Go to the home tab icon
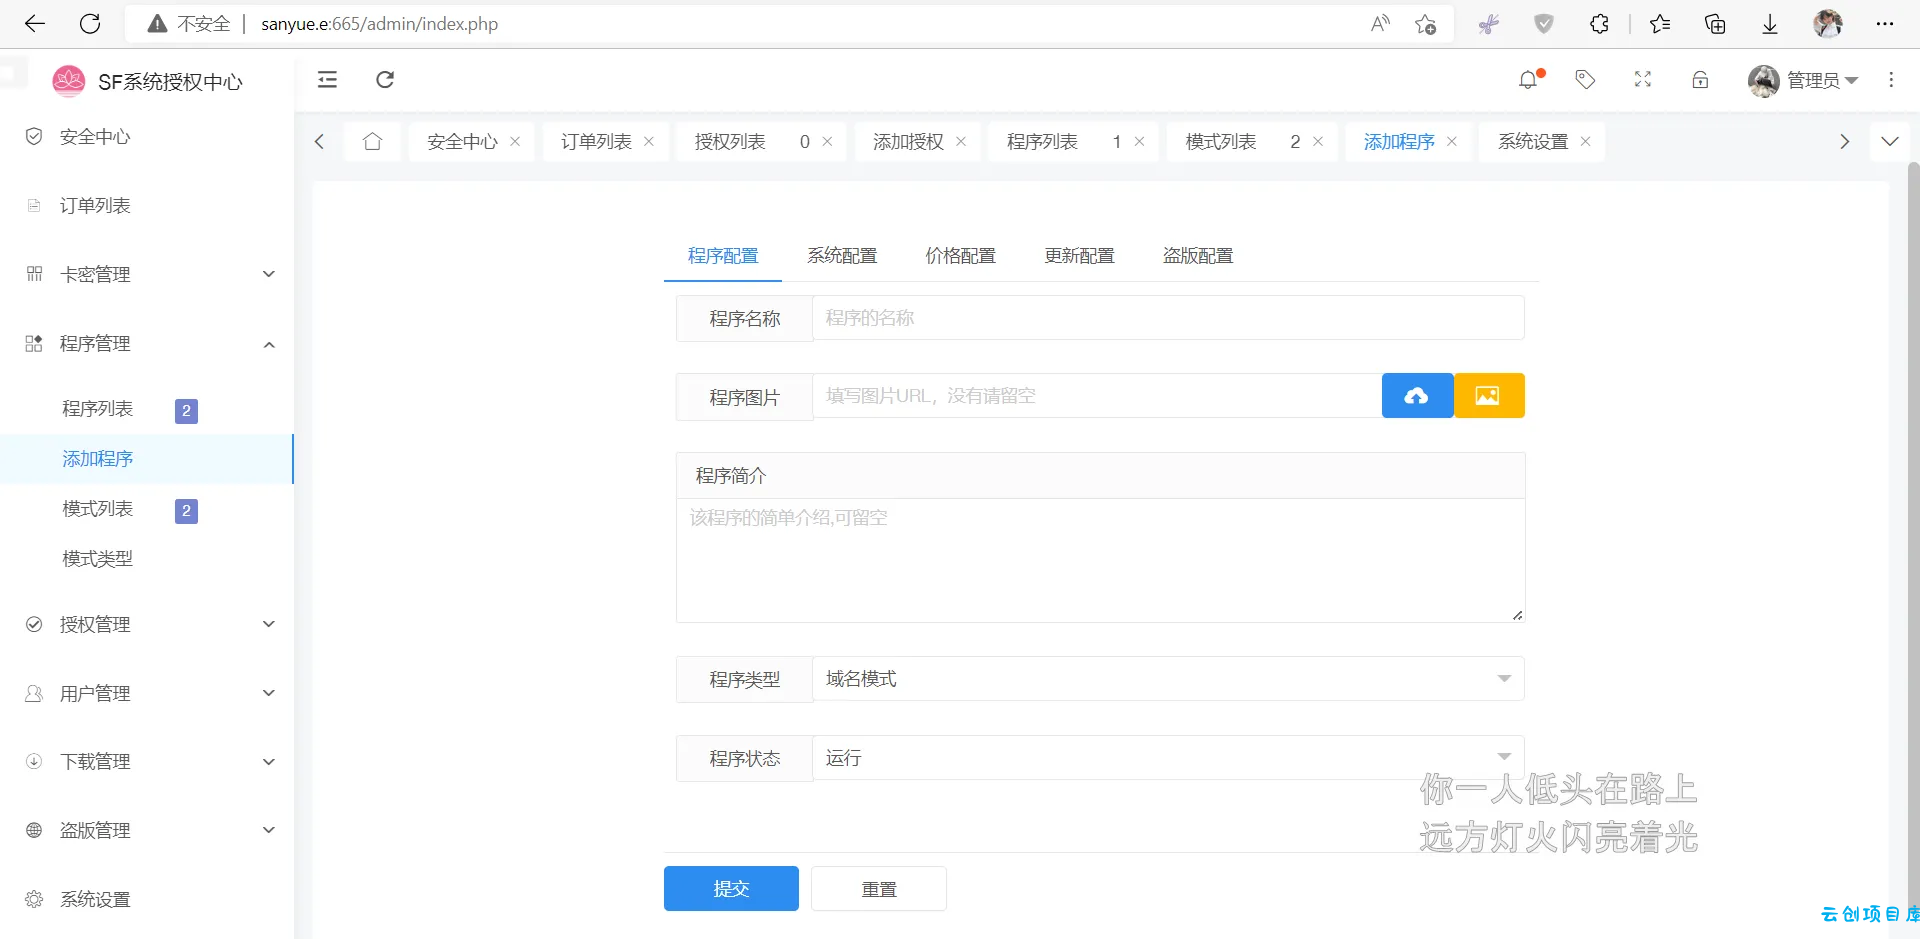The height and width of the screenshot is (939, 1920). (373, 142)
